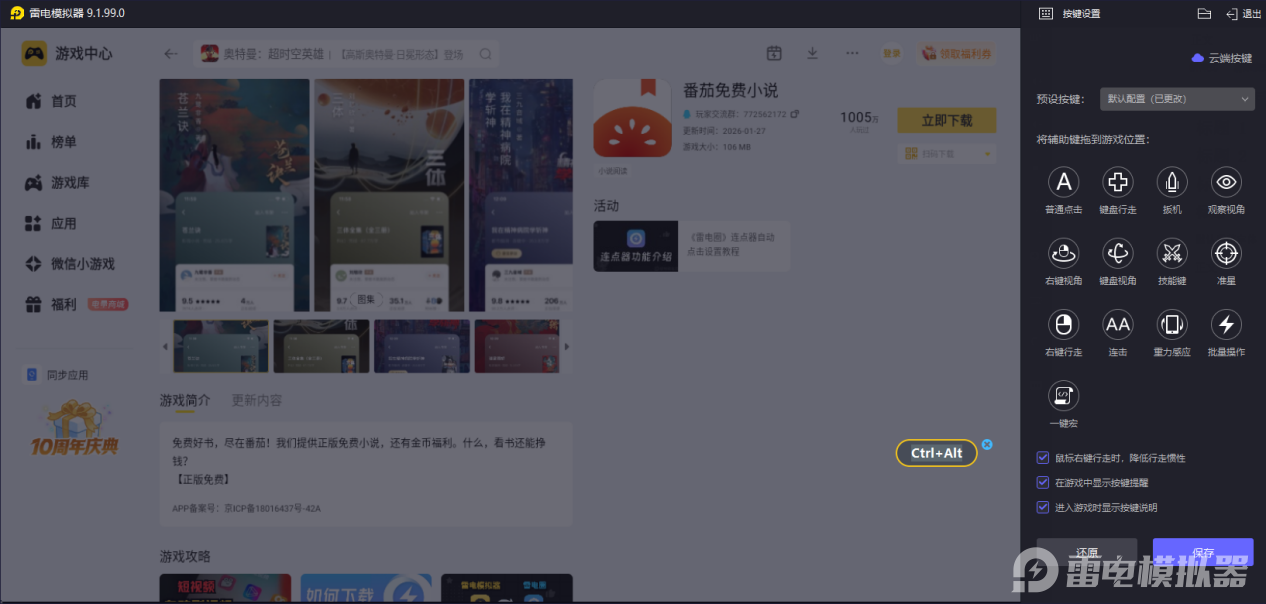Select the 准星 crosshair icon
The width and height of the screenshot is (1266, 604).
click(1226, 253)
